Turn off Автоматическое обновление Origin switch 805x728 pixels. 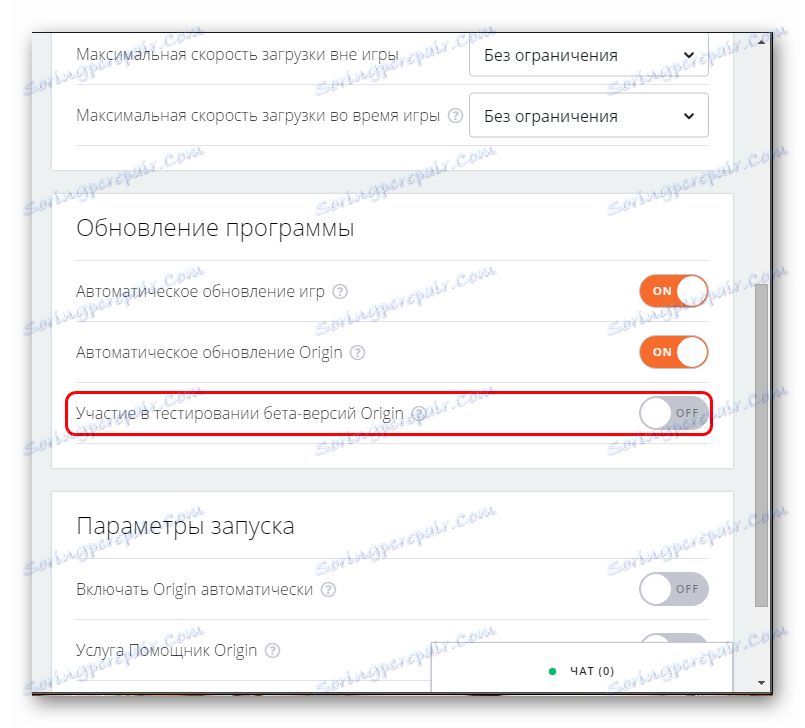[674, 352]
